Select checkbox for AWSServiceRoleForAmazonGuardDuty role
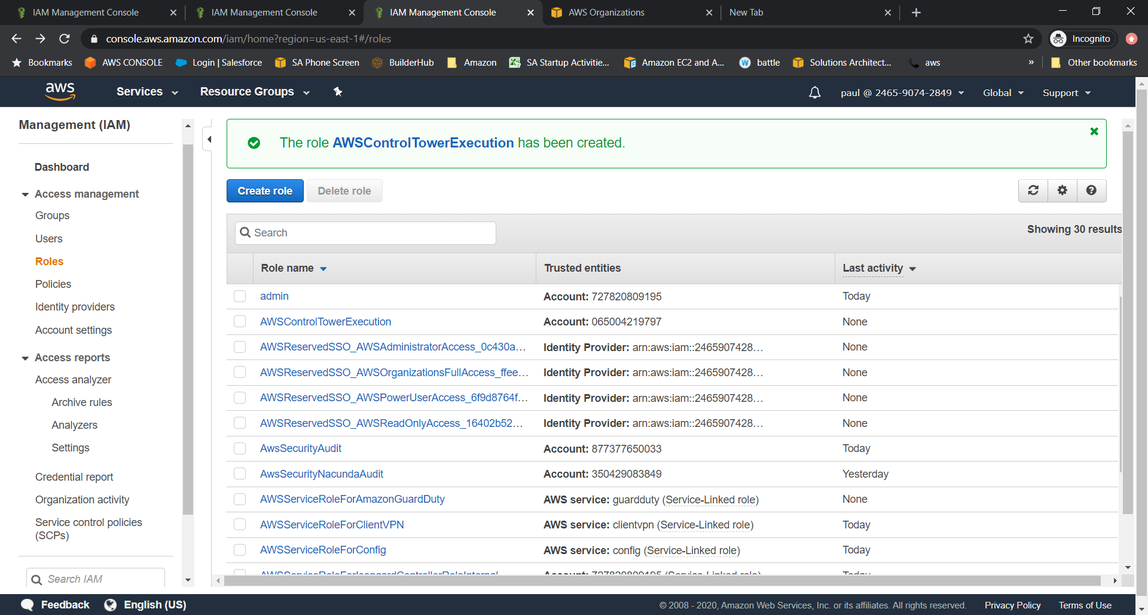 (x=239, y=499)
